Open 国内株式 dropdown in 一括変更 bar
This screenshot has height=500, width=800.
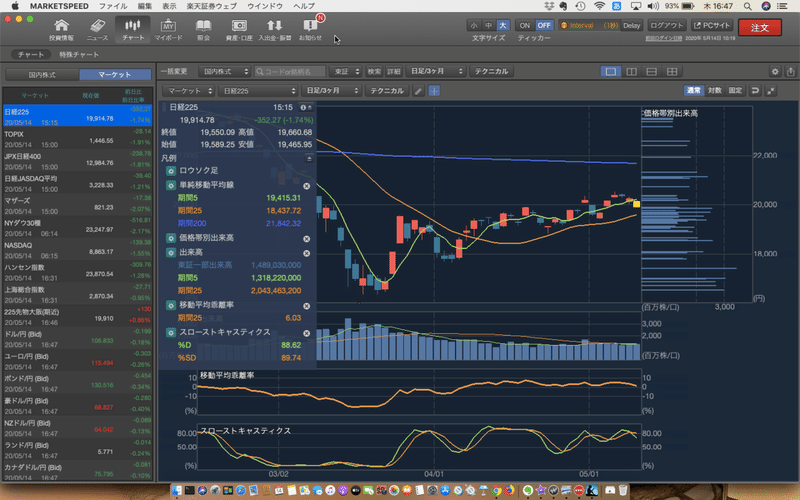224,72
